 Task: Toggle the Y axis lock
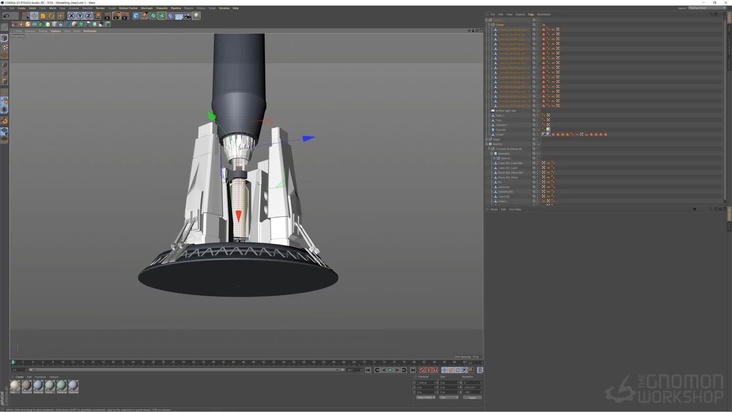point(80,16)
